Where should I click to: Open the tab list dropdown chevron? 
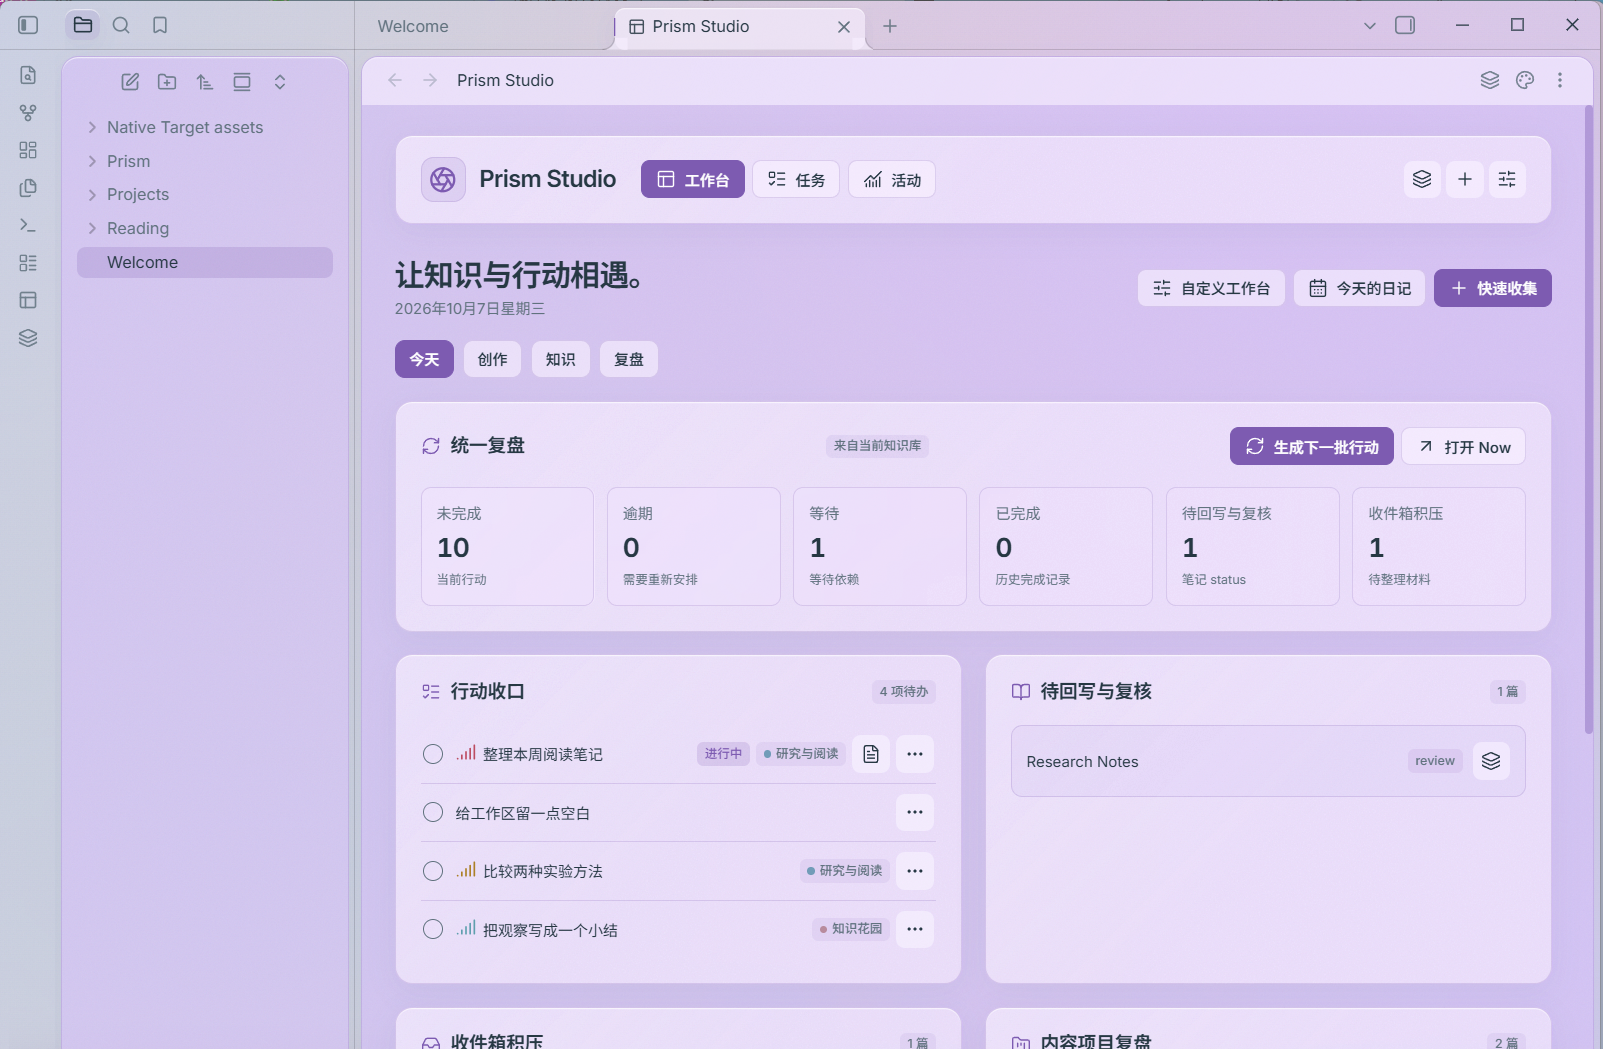click(1370, 26)
